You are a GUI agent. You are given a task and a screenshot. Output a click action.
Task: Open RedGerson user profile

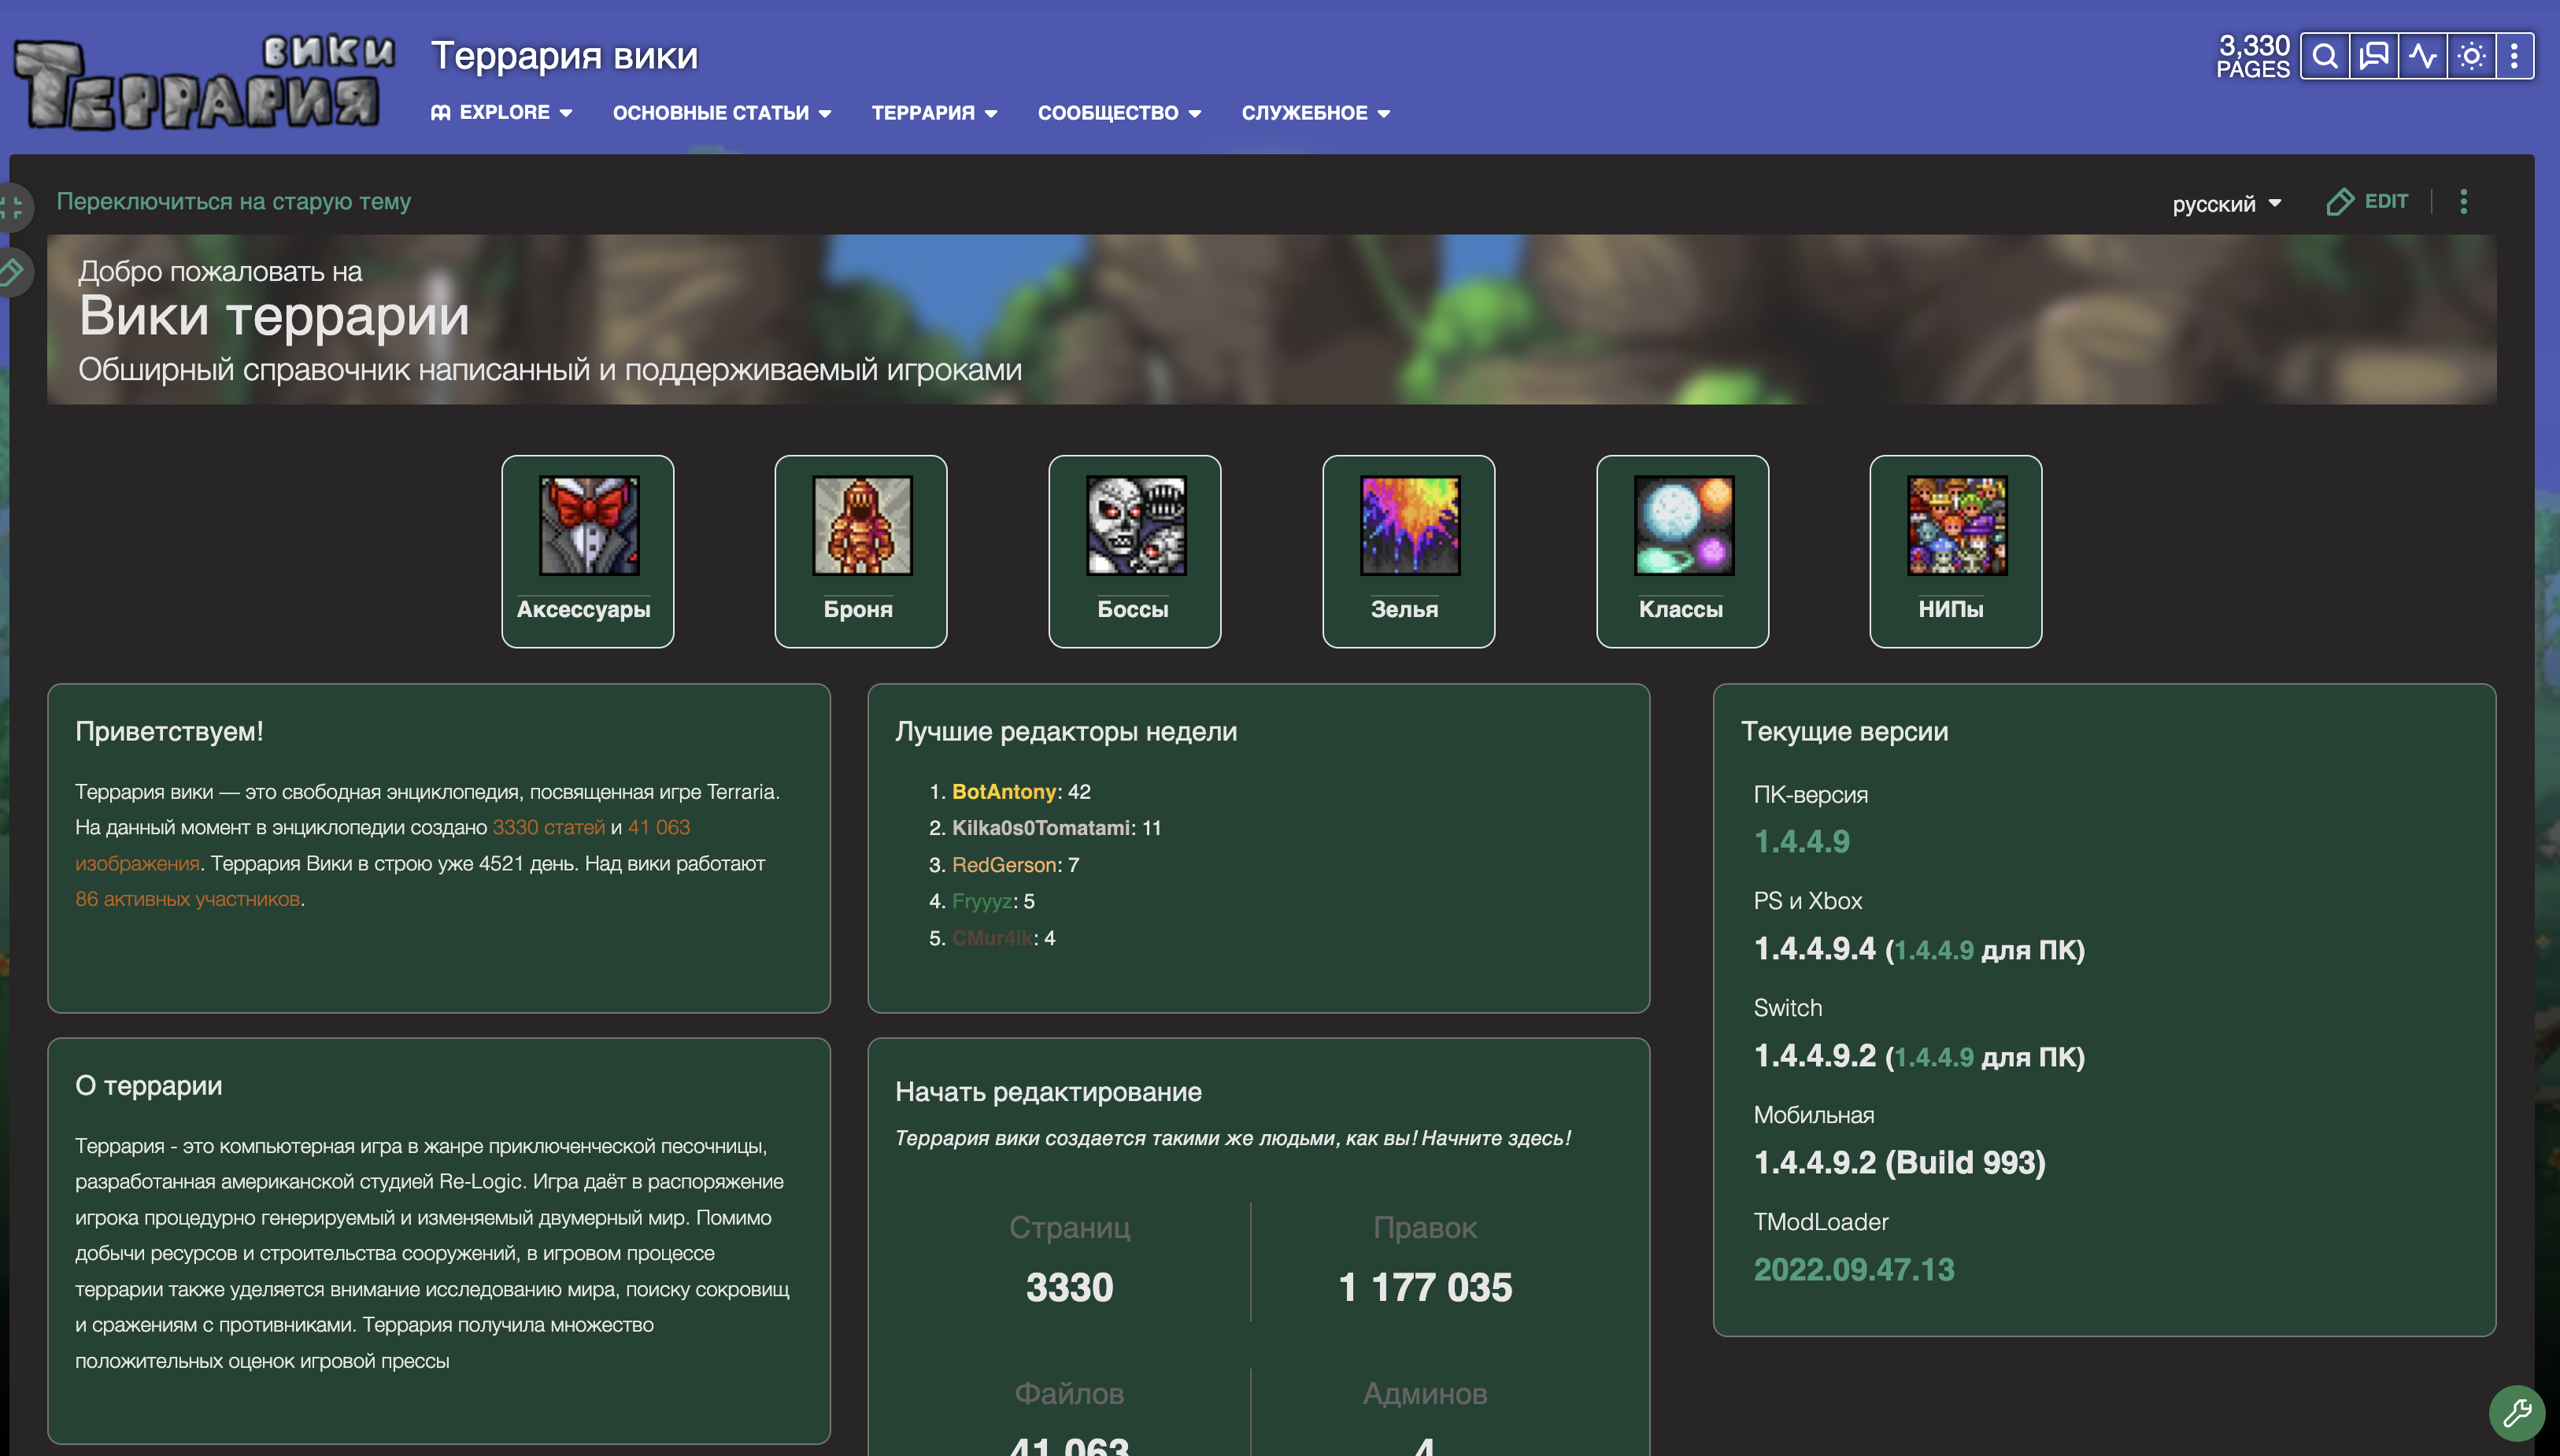point(1004,865)
